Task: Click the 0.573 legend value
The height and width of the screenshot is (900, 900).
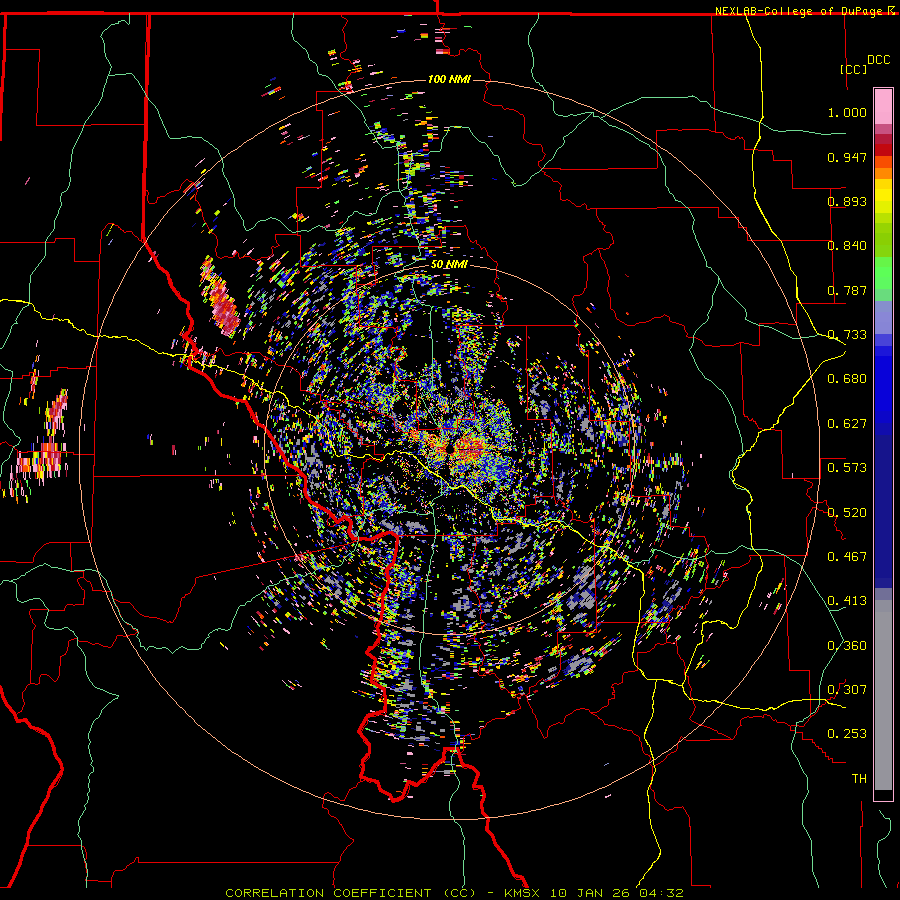Action: [x=847, y=468]
